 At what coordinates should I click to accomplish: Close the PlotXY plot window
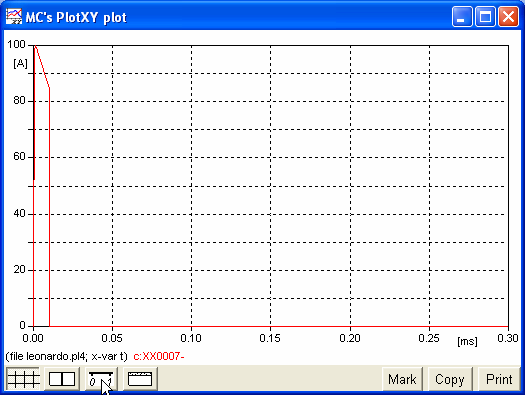(x=508, y=16)
